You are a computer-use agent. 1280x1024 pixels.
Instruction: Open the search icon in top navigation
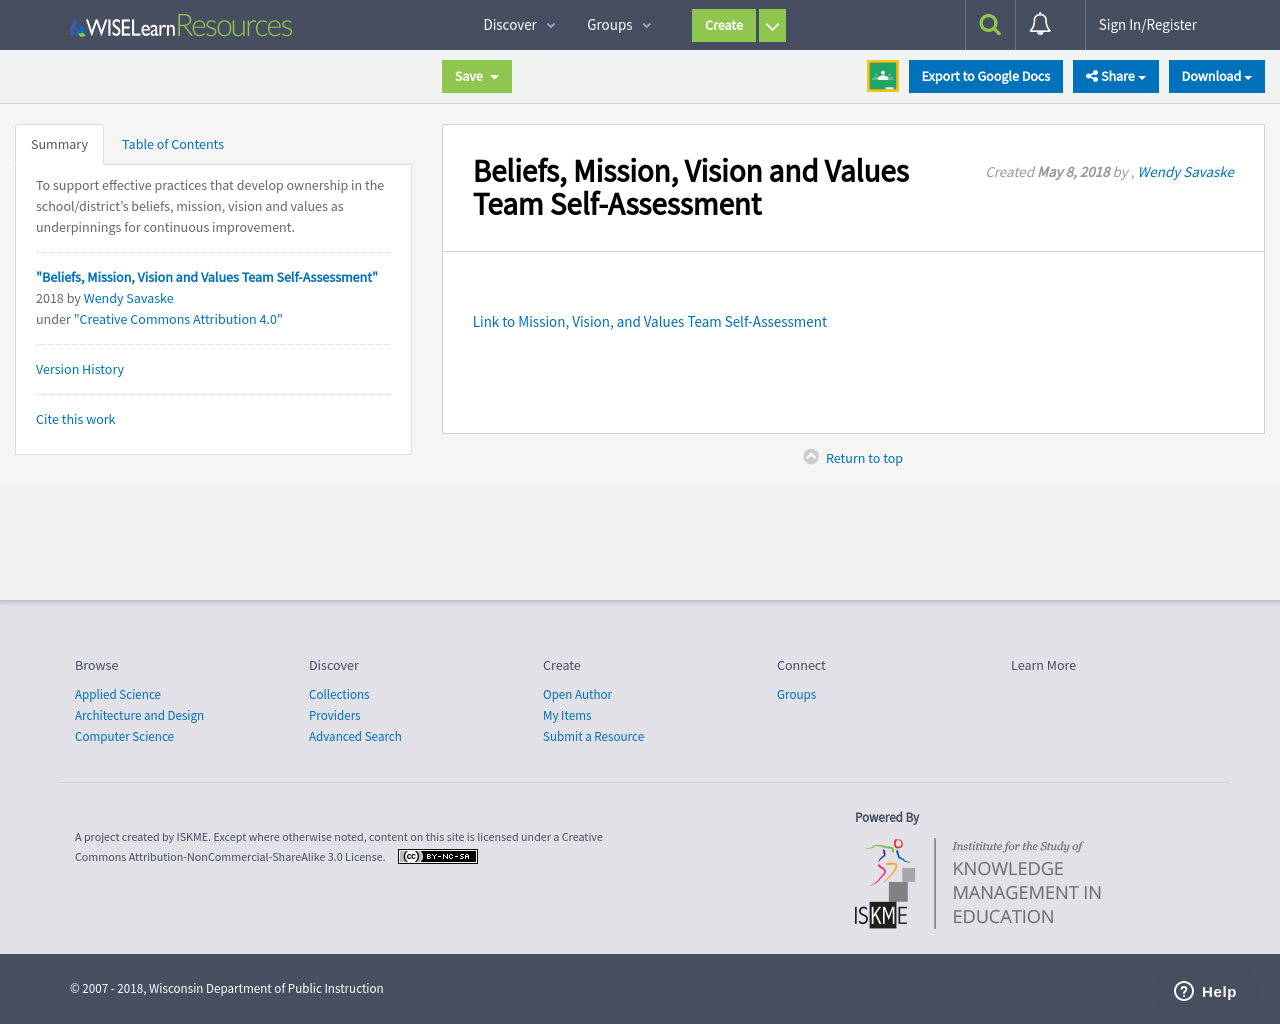pyautogui.click(x=989, y=24)
